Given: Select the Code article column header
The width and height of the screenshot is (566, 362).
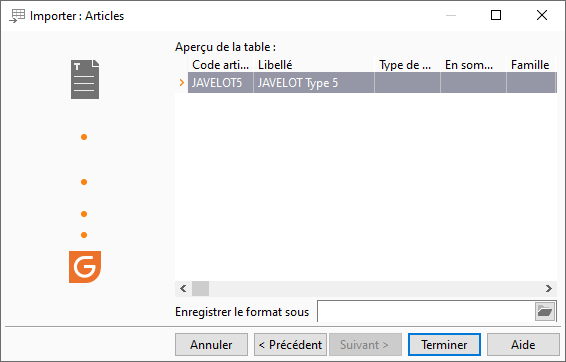Looking at the screenshot, I should (221, 65).
